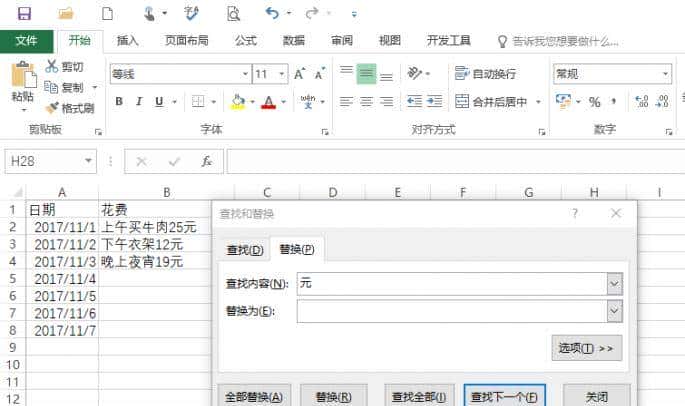Align cell text right
Screen dimensions: 685x406
[386, 102]
